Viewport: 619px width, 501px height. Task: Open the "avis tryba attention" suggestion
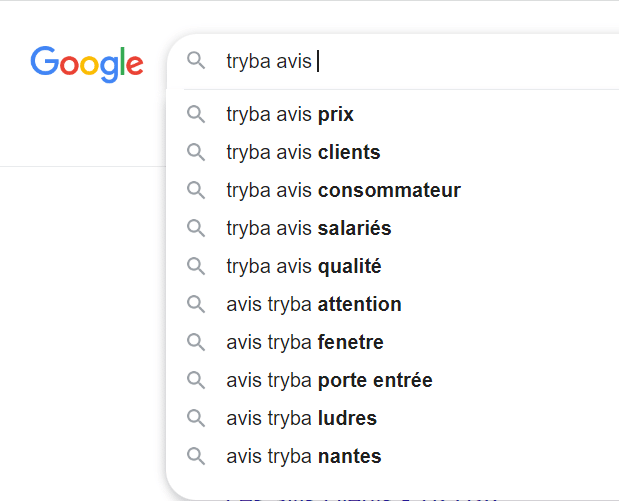tap(314, 304)
